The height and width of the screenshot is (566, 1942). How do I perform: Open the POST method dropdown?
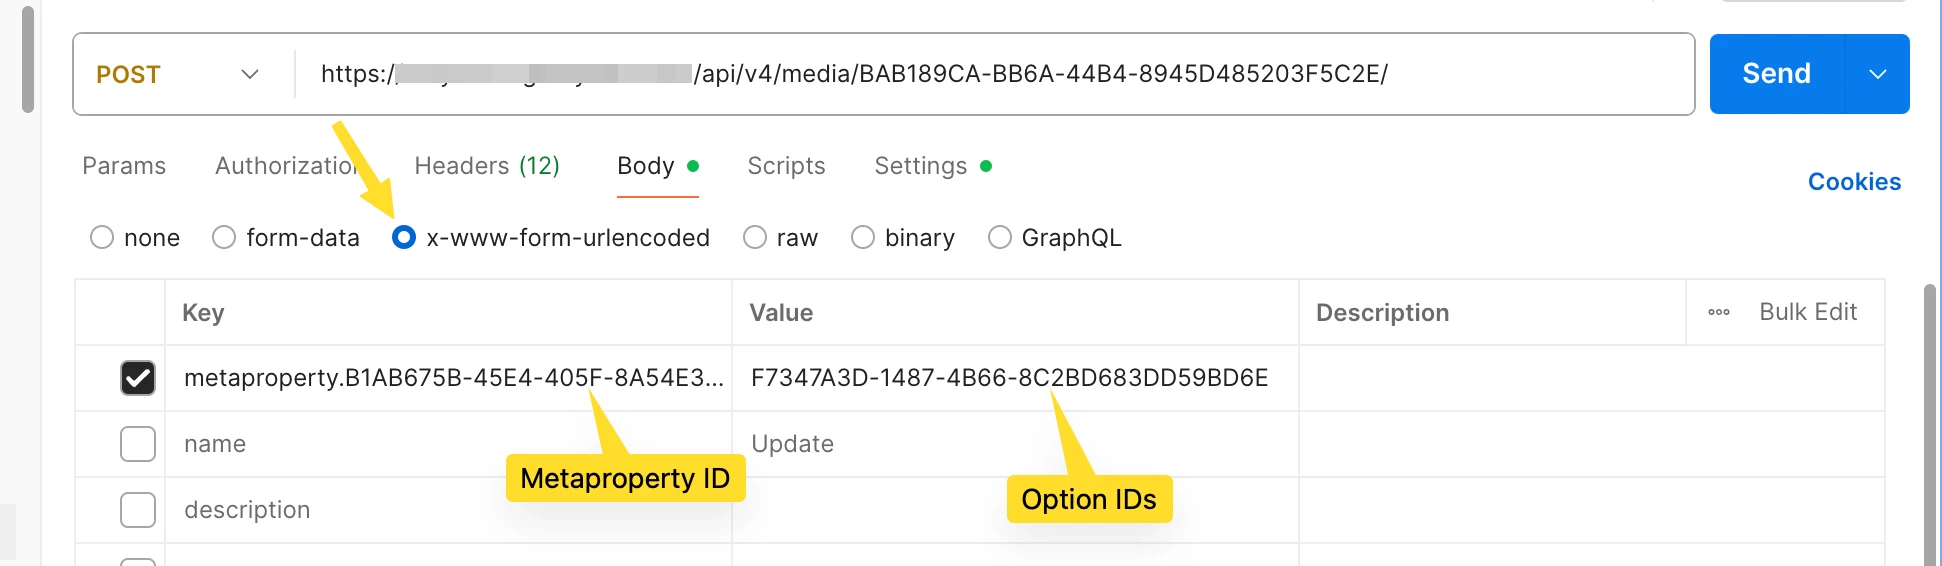(x=178, y=74)
